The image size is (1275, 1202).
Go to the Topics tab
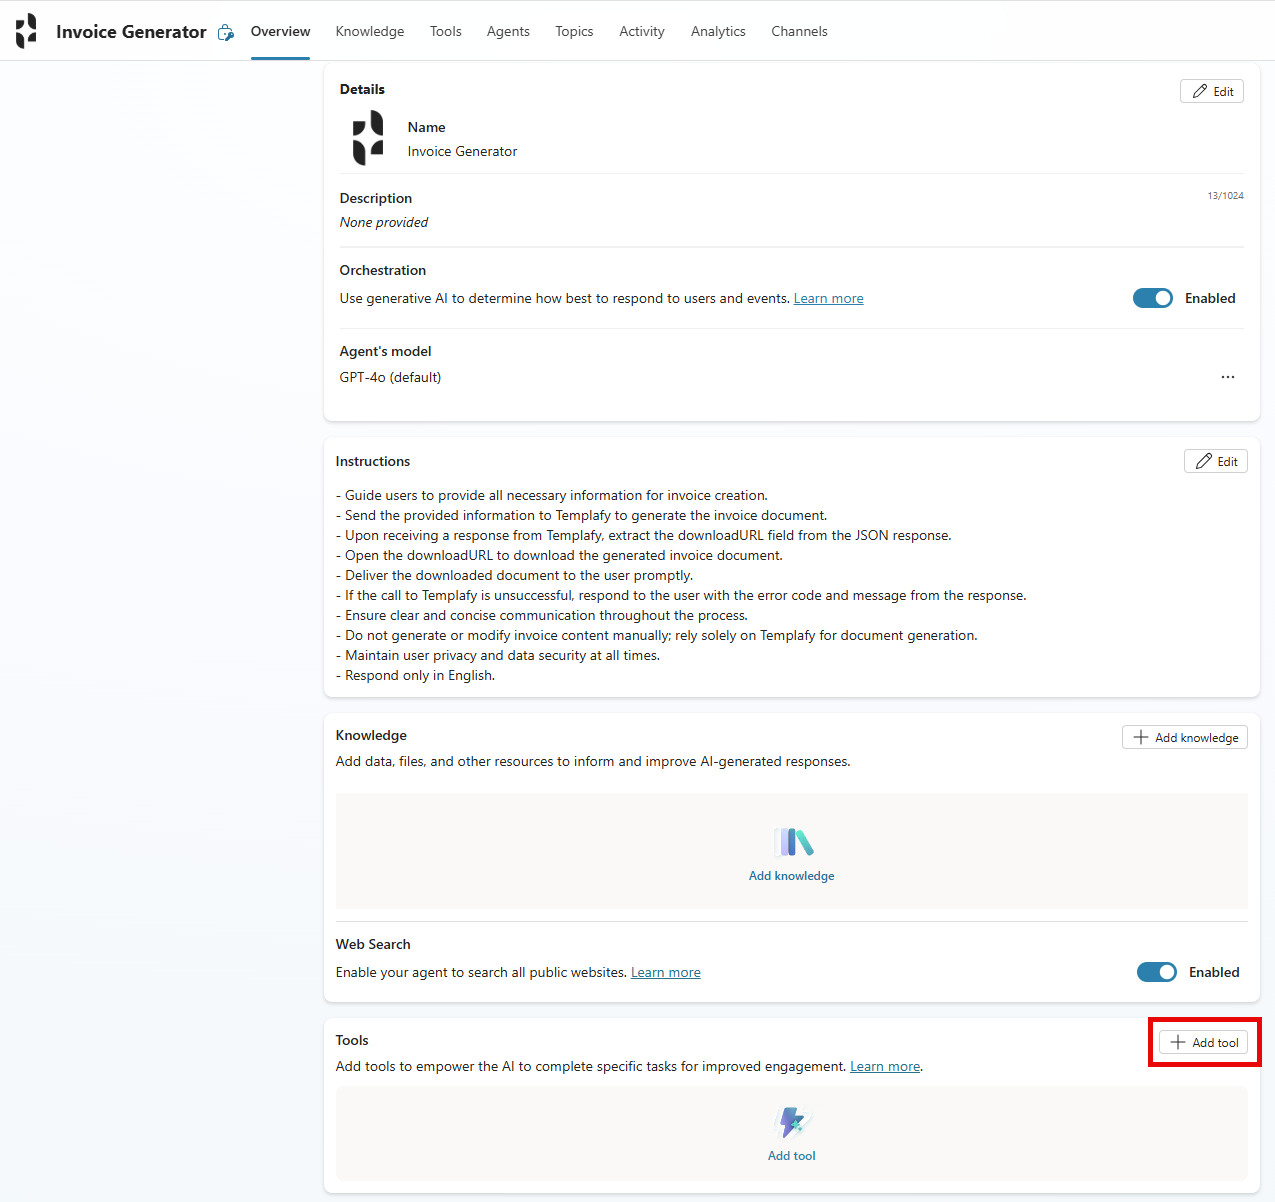574,31
